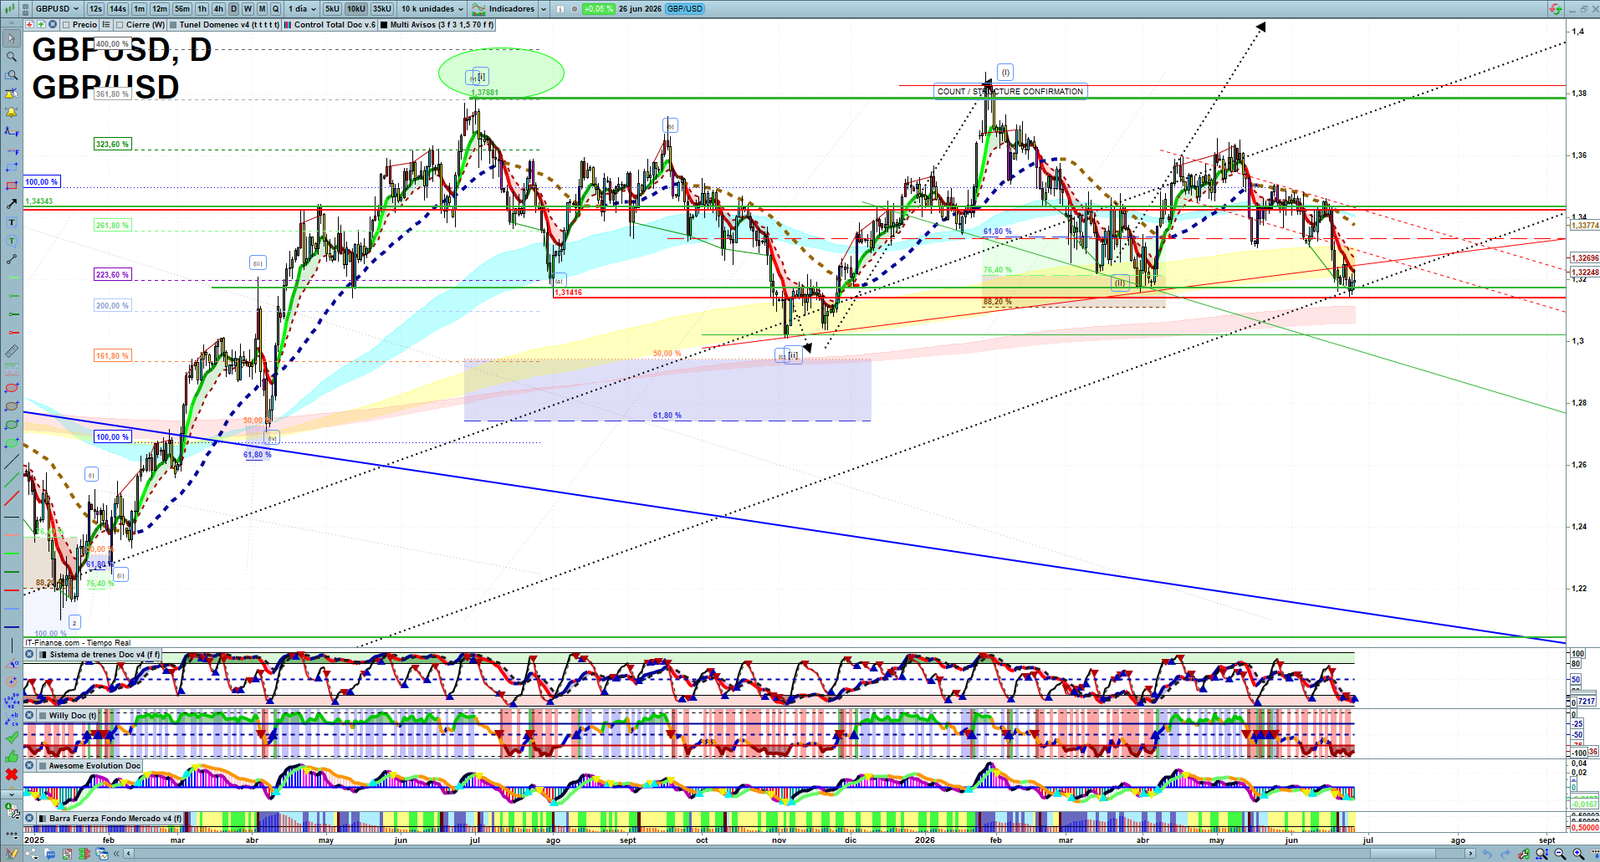Screen dimensions: 1600x862
Task: Click the double-chevron collapse arrow at bottom
Action: (116, 853)
